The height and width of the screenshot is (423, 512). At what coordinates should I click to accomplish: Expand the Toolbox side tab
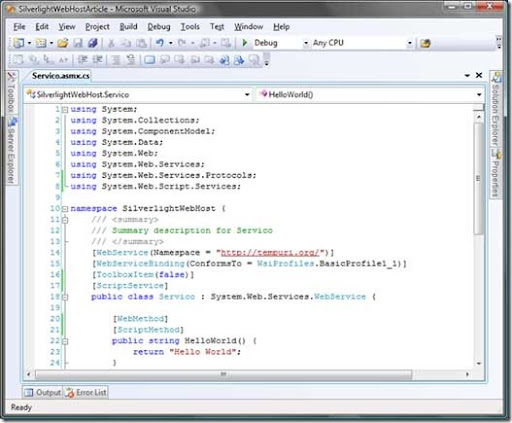11,92
